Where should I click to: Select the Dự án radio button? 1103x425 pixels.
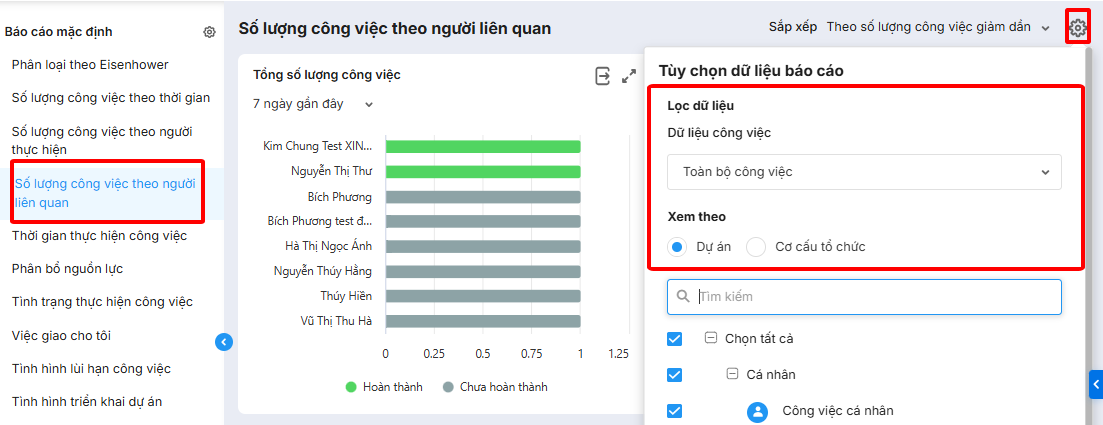pyautogui.click(x=677, y=247)
